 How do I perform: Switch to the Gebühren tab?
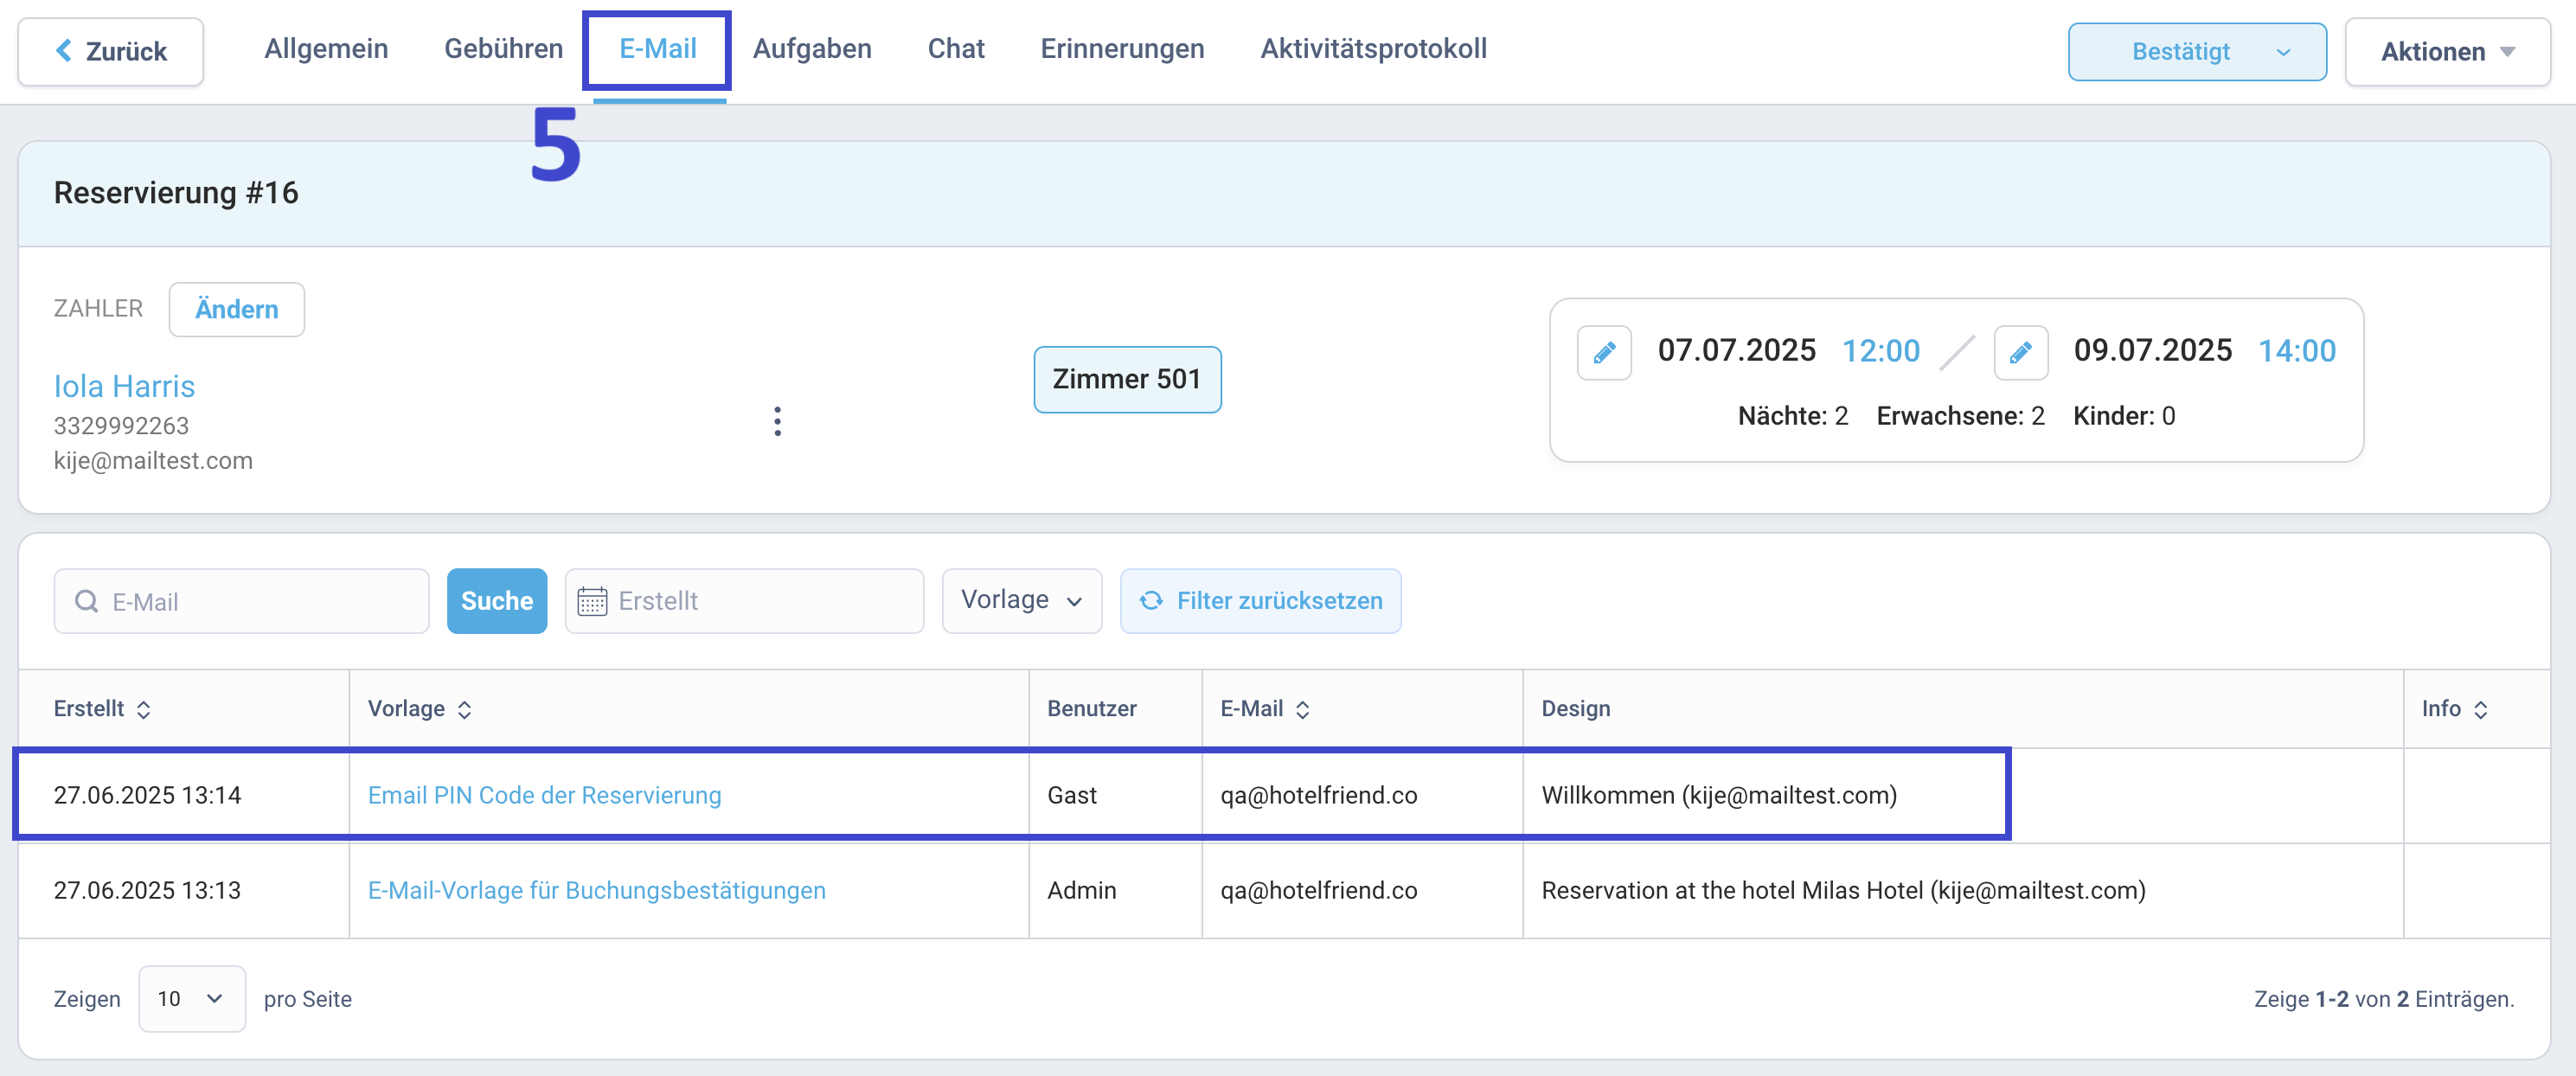pyautogui.click(x=504, y=48)
